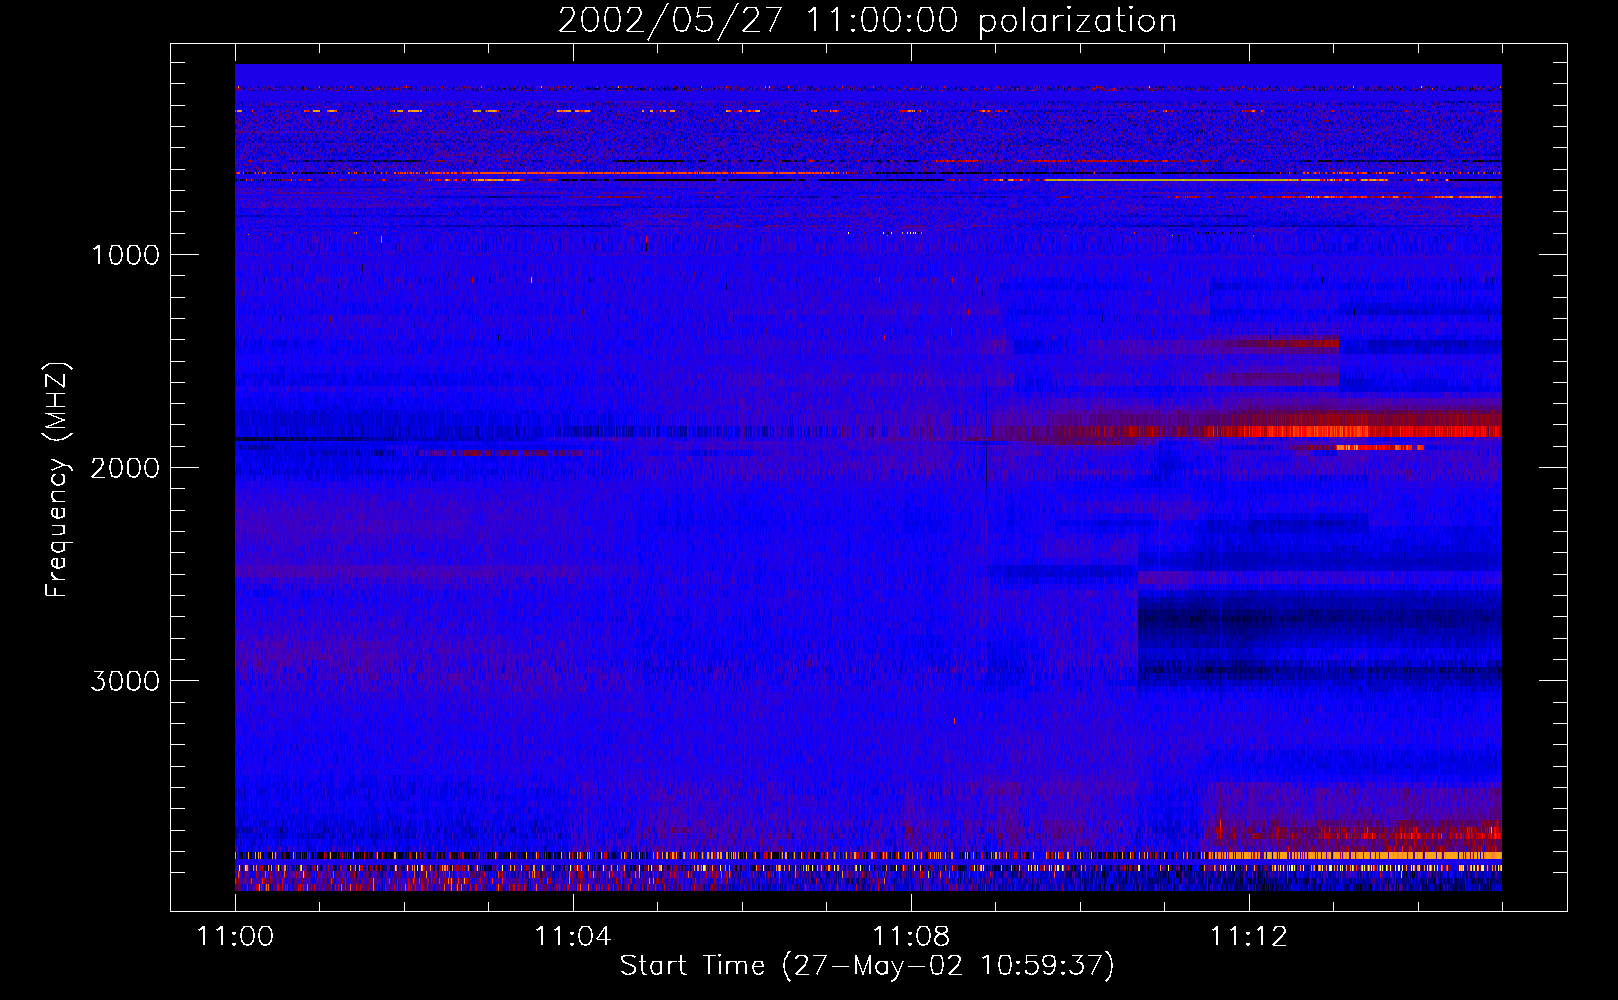Screen dimensions: 1618x1000
Task: Click the 3000 frequency tick label
Action: point(125,681)
